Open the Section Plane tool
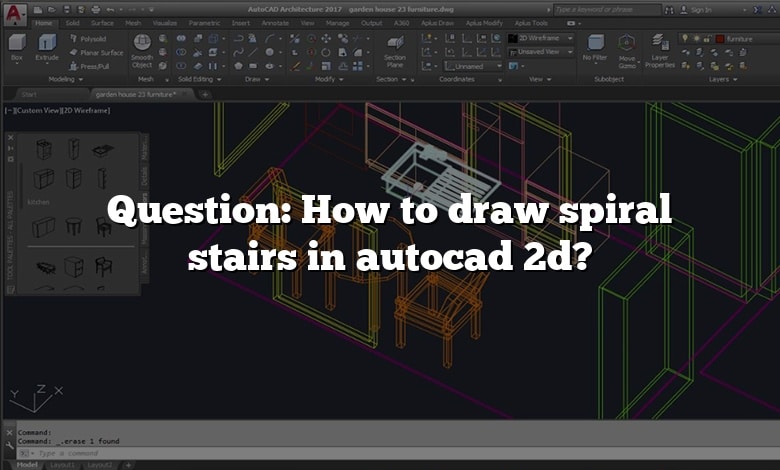 click(395, 47)
